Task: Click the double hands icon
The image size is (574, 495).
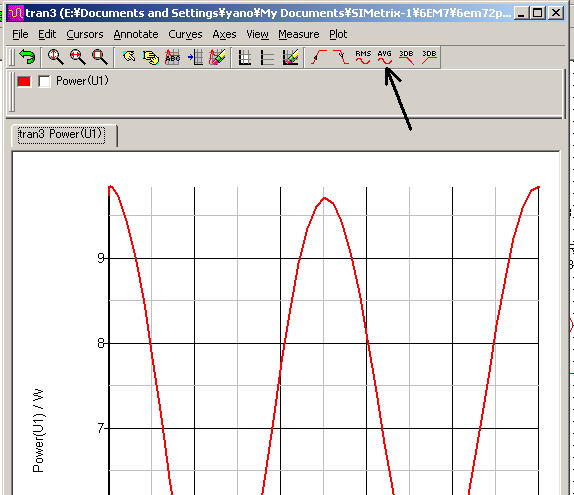Action: (x=151, y=57)
